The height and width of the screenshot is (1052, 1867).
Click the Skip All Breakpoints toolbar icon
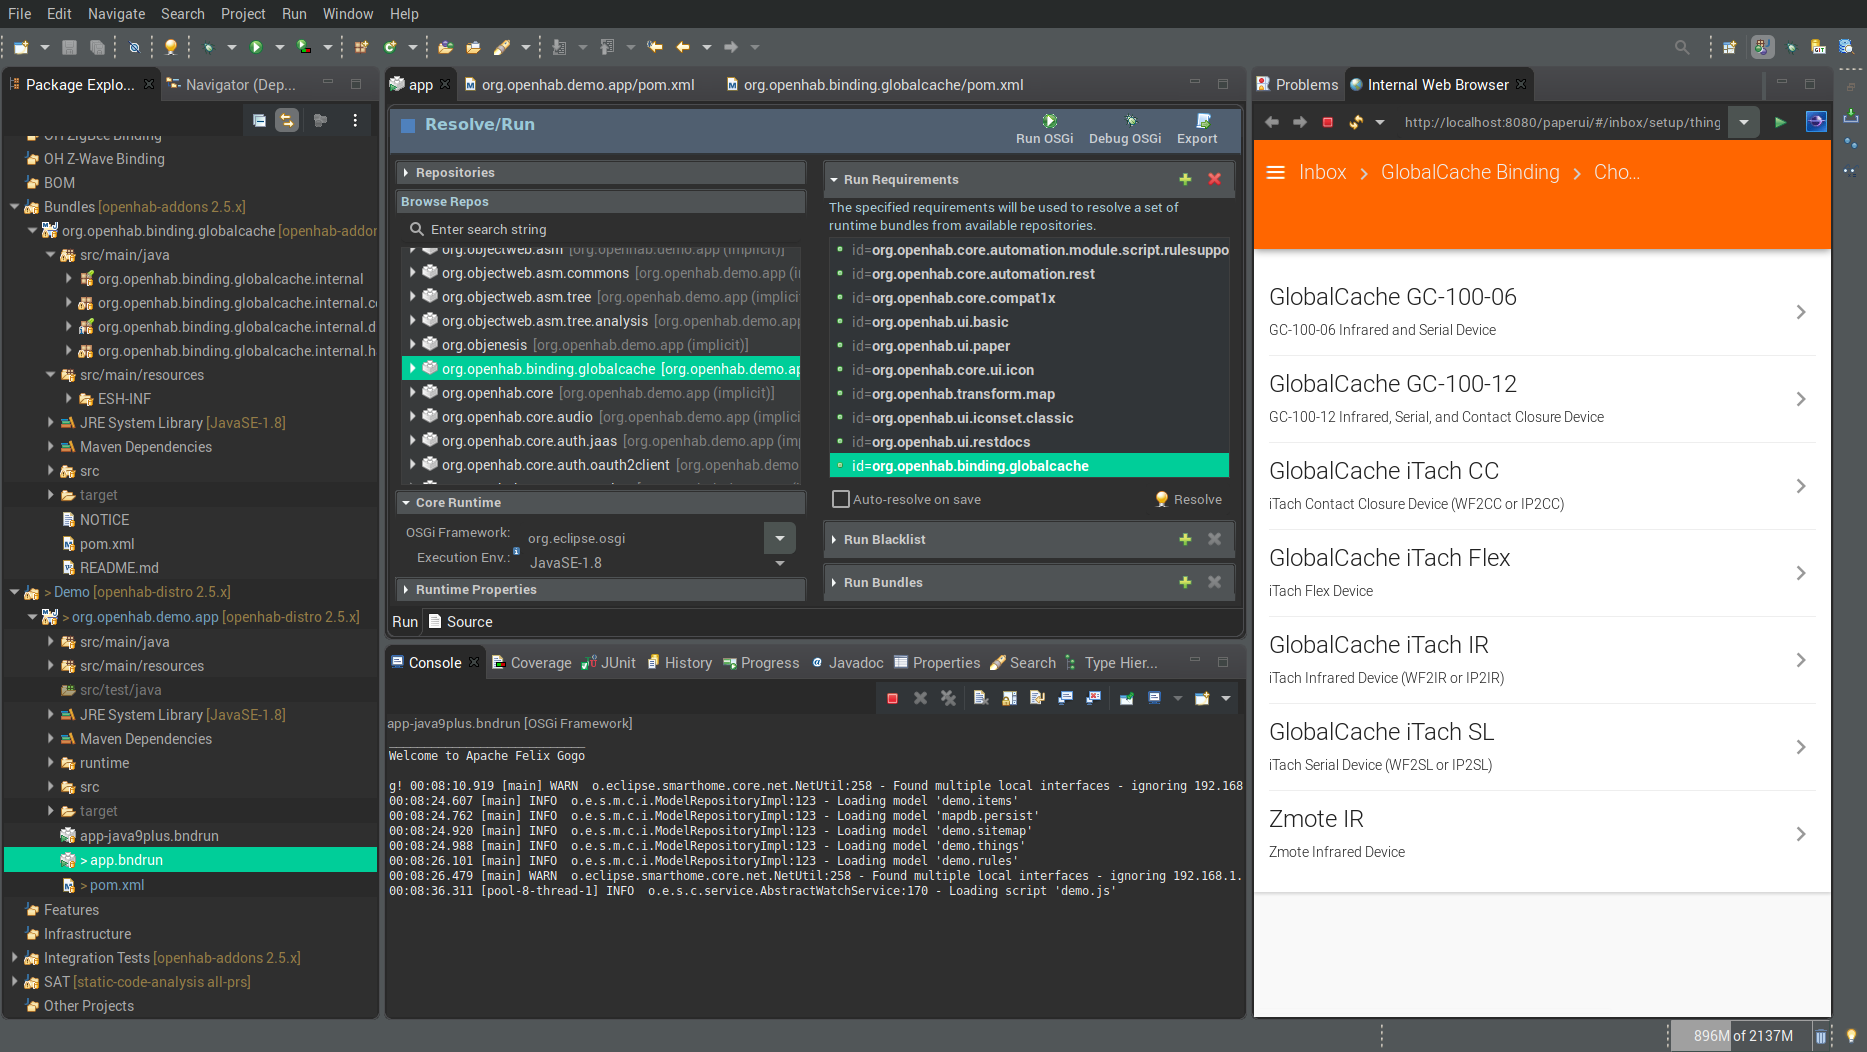(134, 46)
